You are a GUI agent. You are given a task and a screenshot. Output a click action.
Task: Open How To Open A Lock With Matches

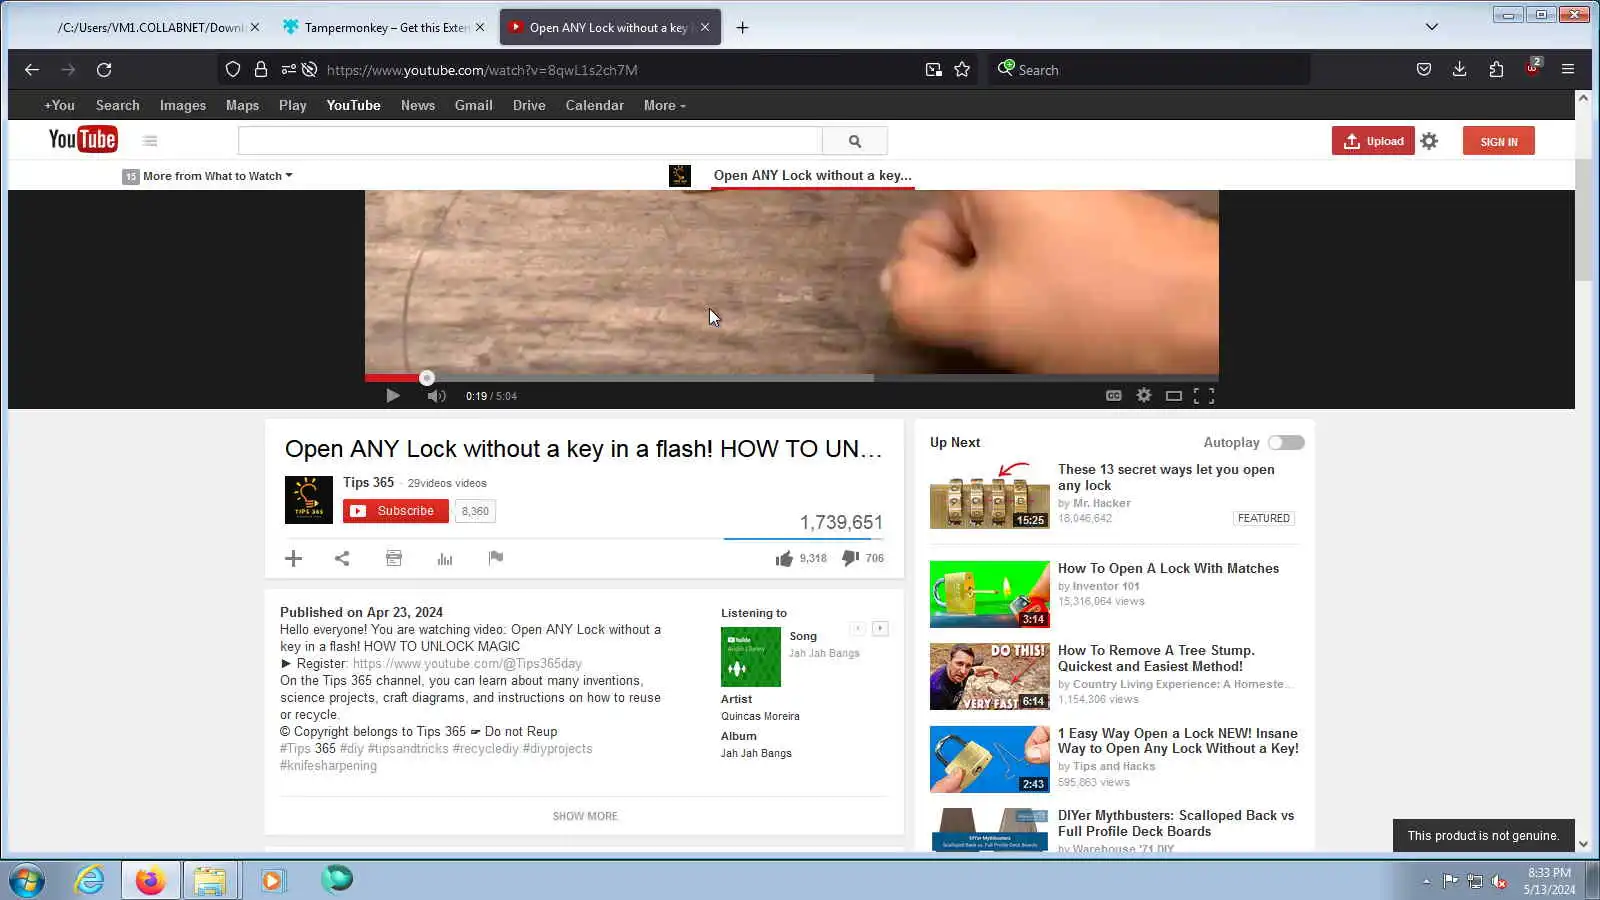tap(1168, 568)
